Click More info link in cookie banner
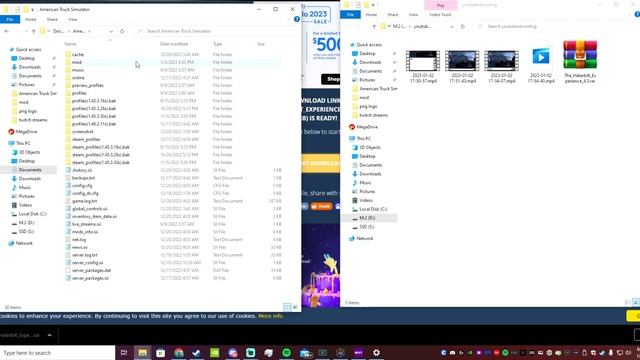 pyautogui.click(x=270, y=316)
